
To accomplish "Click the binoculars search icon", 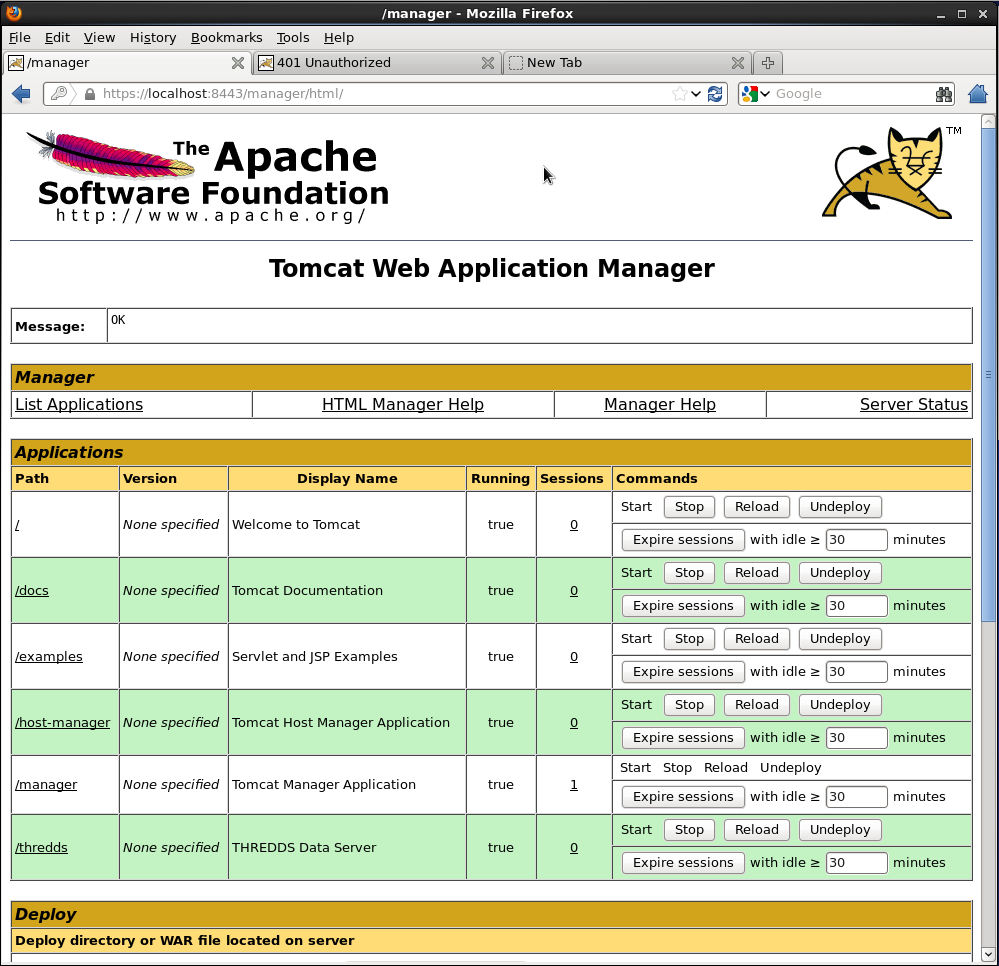I will pos(944,94).
